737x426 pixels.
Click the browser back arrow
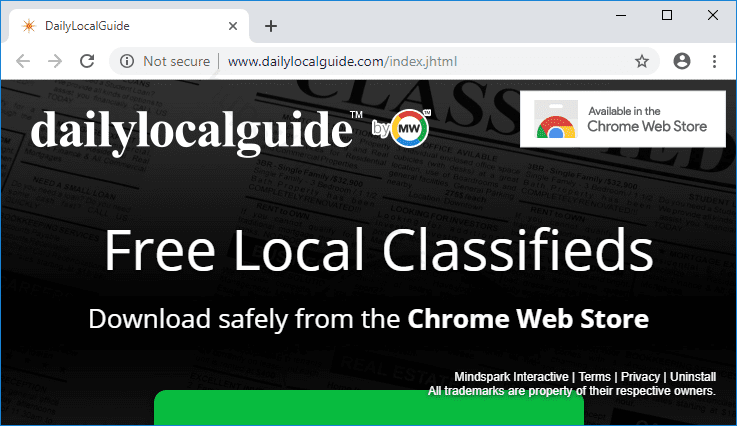pyautogui.click(x=23, y=61)
